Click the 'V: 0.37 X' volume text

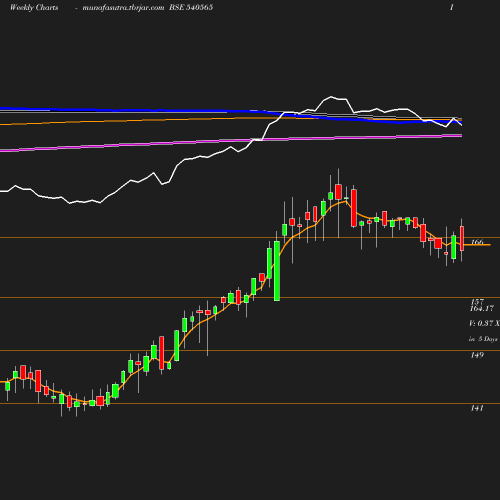(x=484, y=323)
